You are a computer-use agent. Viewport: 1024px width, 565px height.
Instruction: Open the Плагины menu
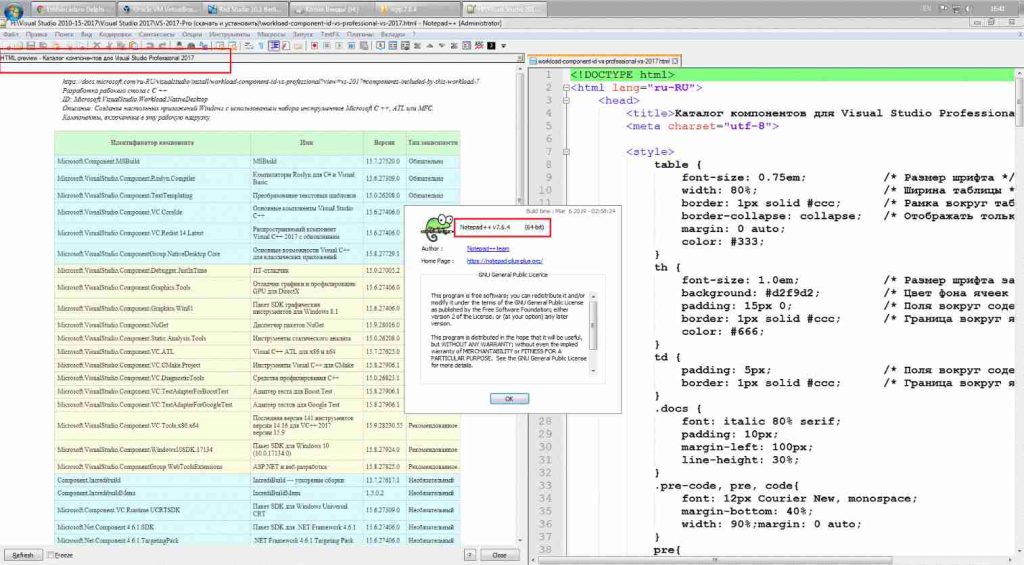(360, 34)
